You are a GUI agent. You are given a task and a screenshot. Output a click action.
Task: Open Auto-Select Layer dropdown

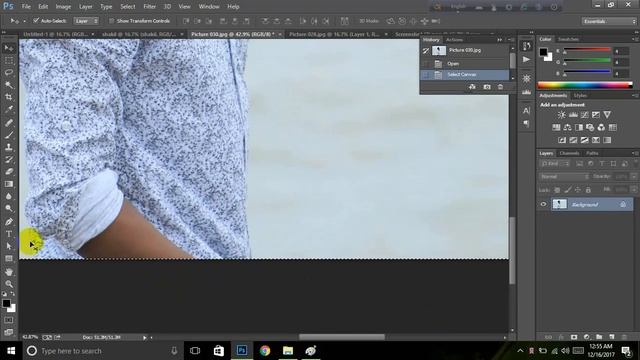(x=86, y=21)
